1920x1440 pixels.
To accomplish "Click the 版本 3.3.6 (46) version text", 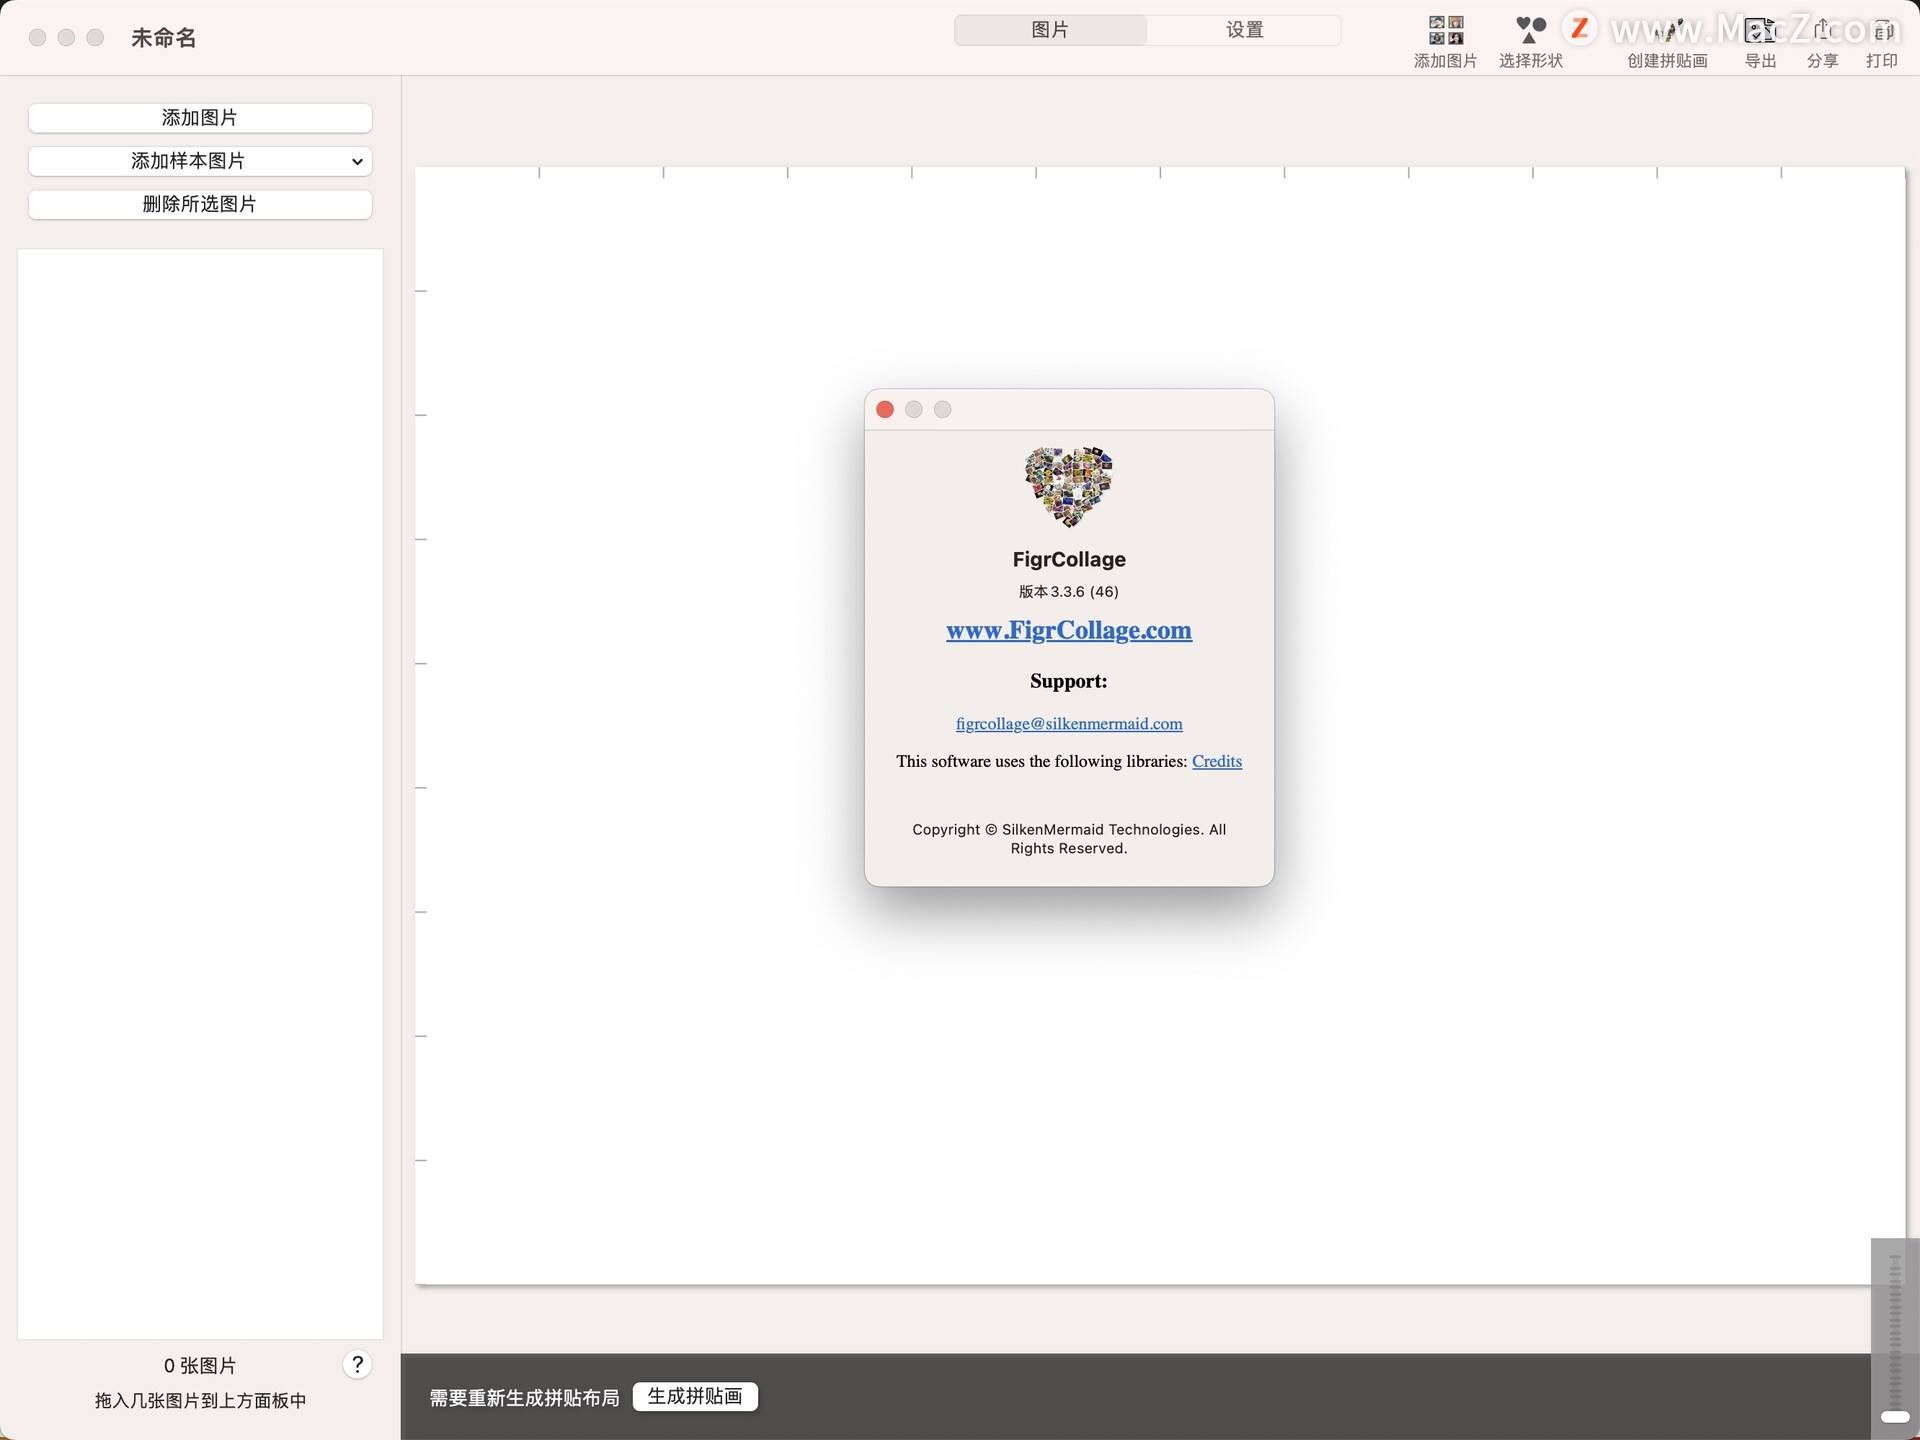I will click(x=1069, y=591).
